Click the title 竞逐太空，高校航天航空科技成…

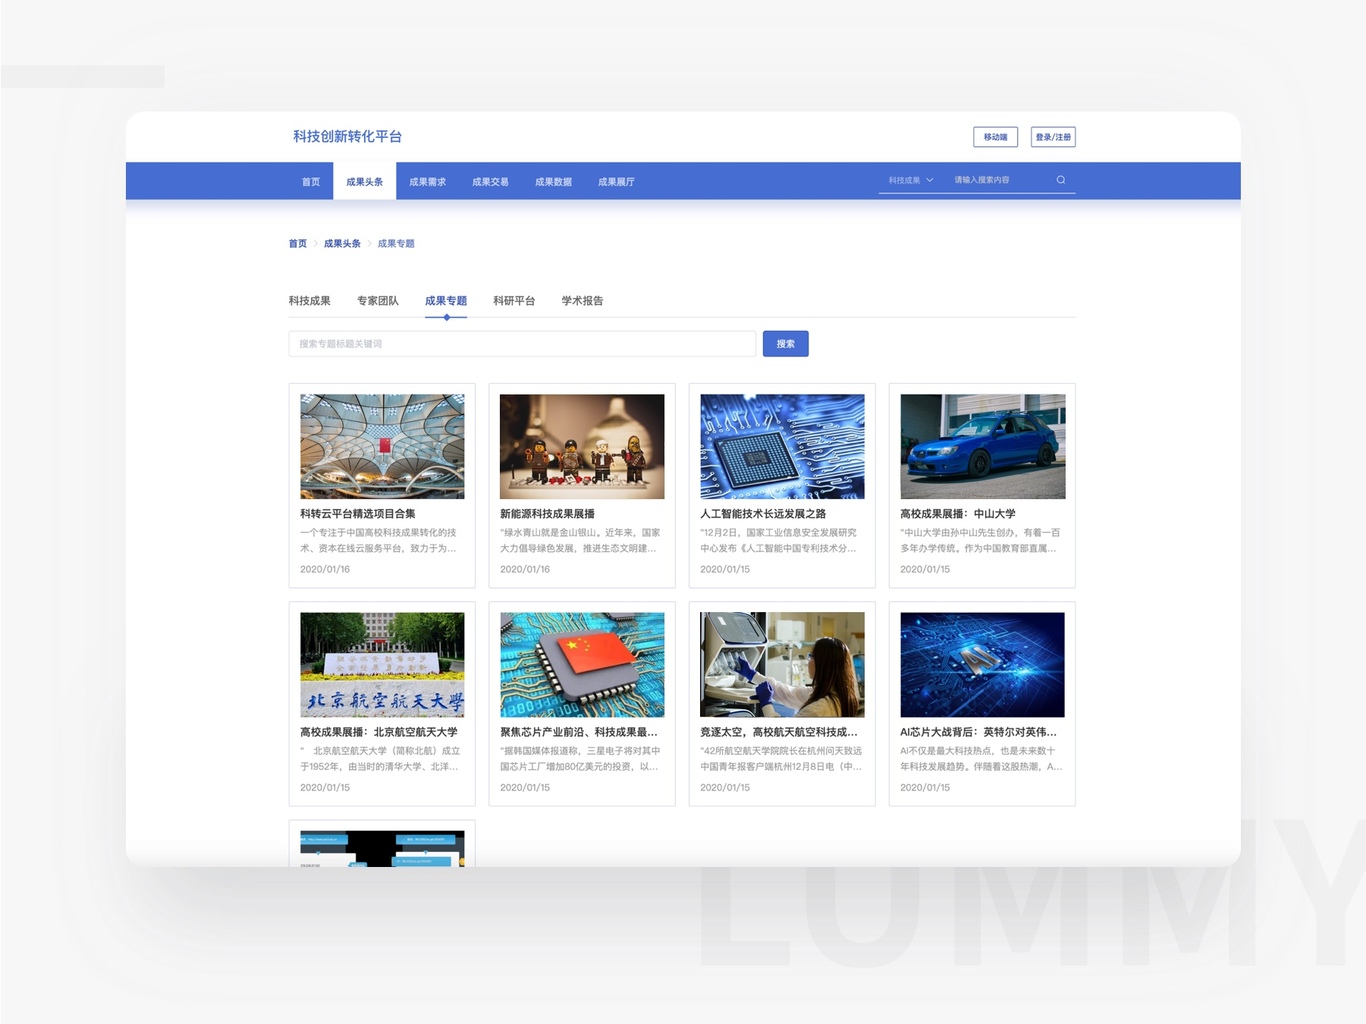pyautogui.click(x=779, y=733)
